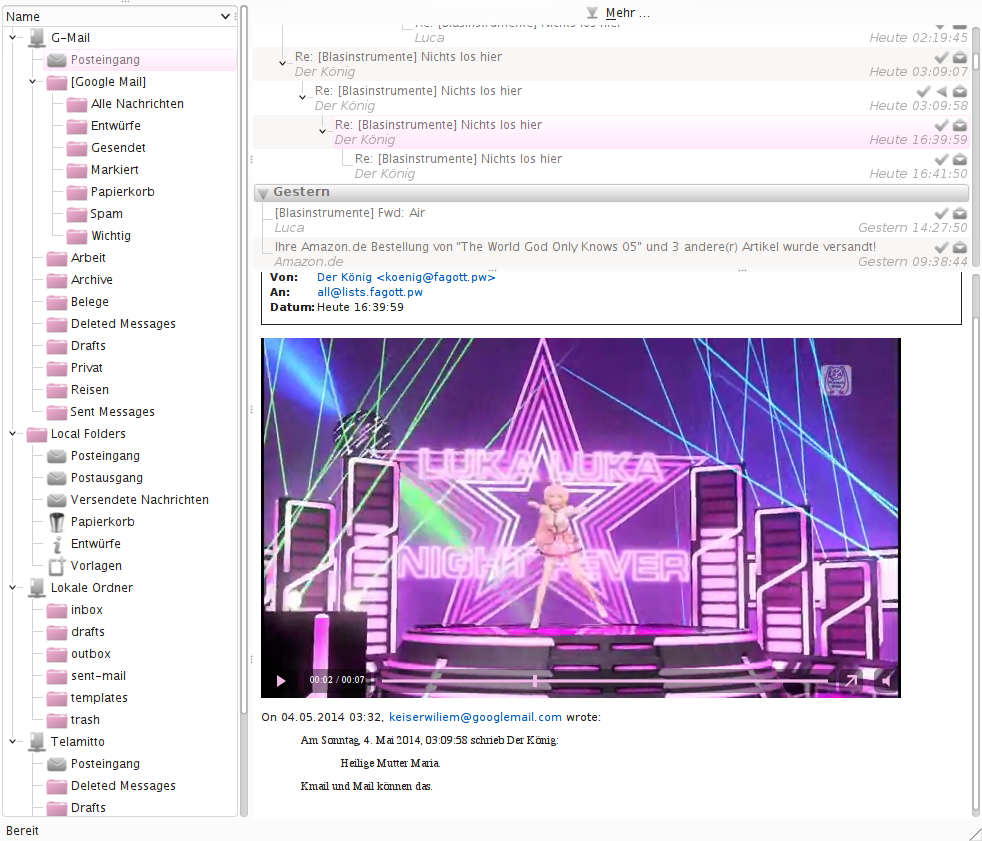This screenshot has width=982, height=841.
Task: Collapse the Gestern message group
Action: [263, 193]
